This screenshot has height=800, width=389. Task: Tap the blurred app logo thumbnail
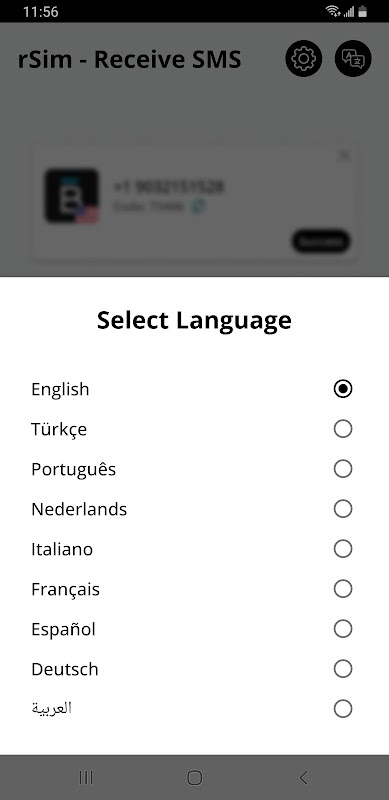pos(71,196)
